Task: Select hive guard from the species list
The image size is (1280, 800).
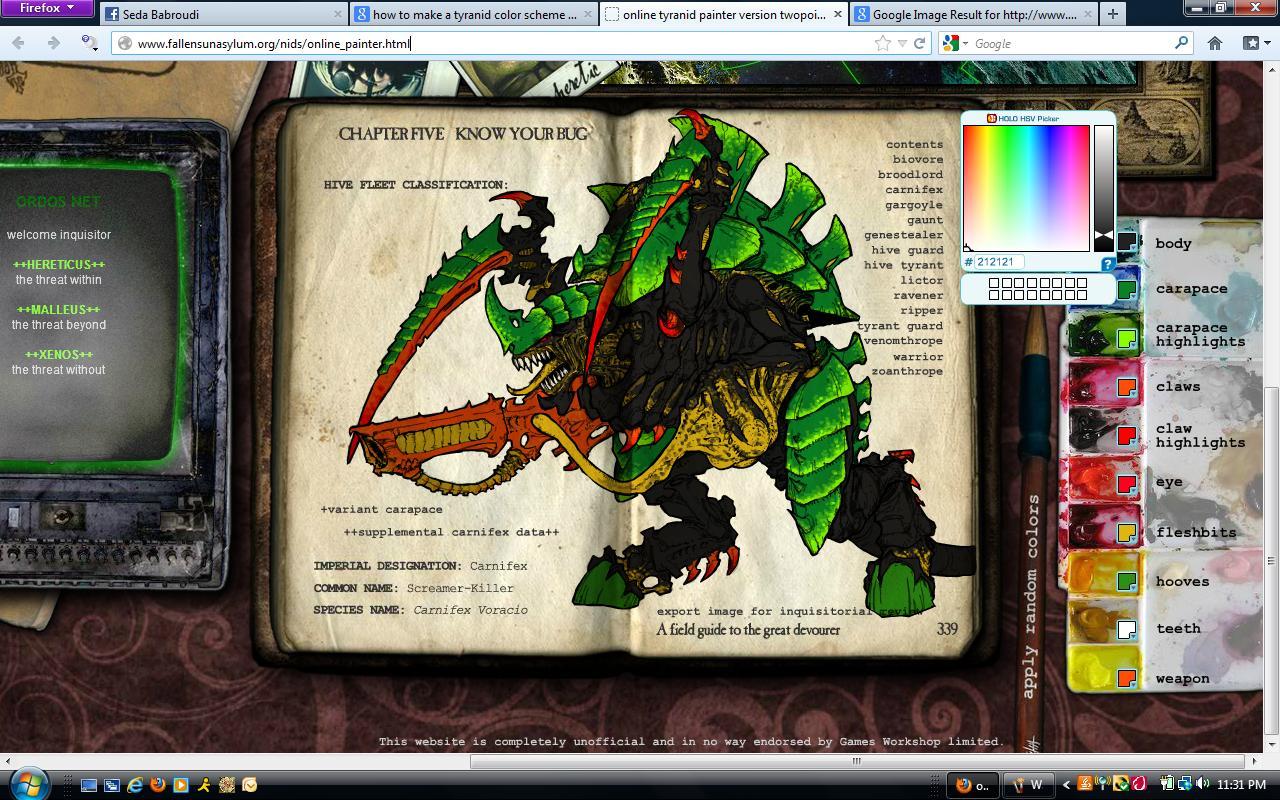Action: coord(907,250)
